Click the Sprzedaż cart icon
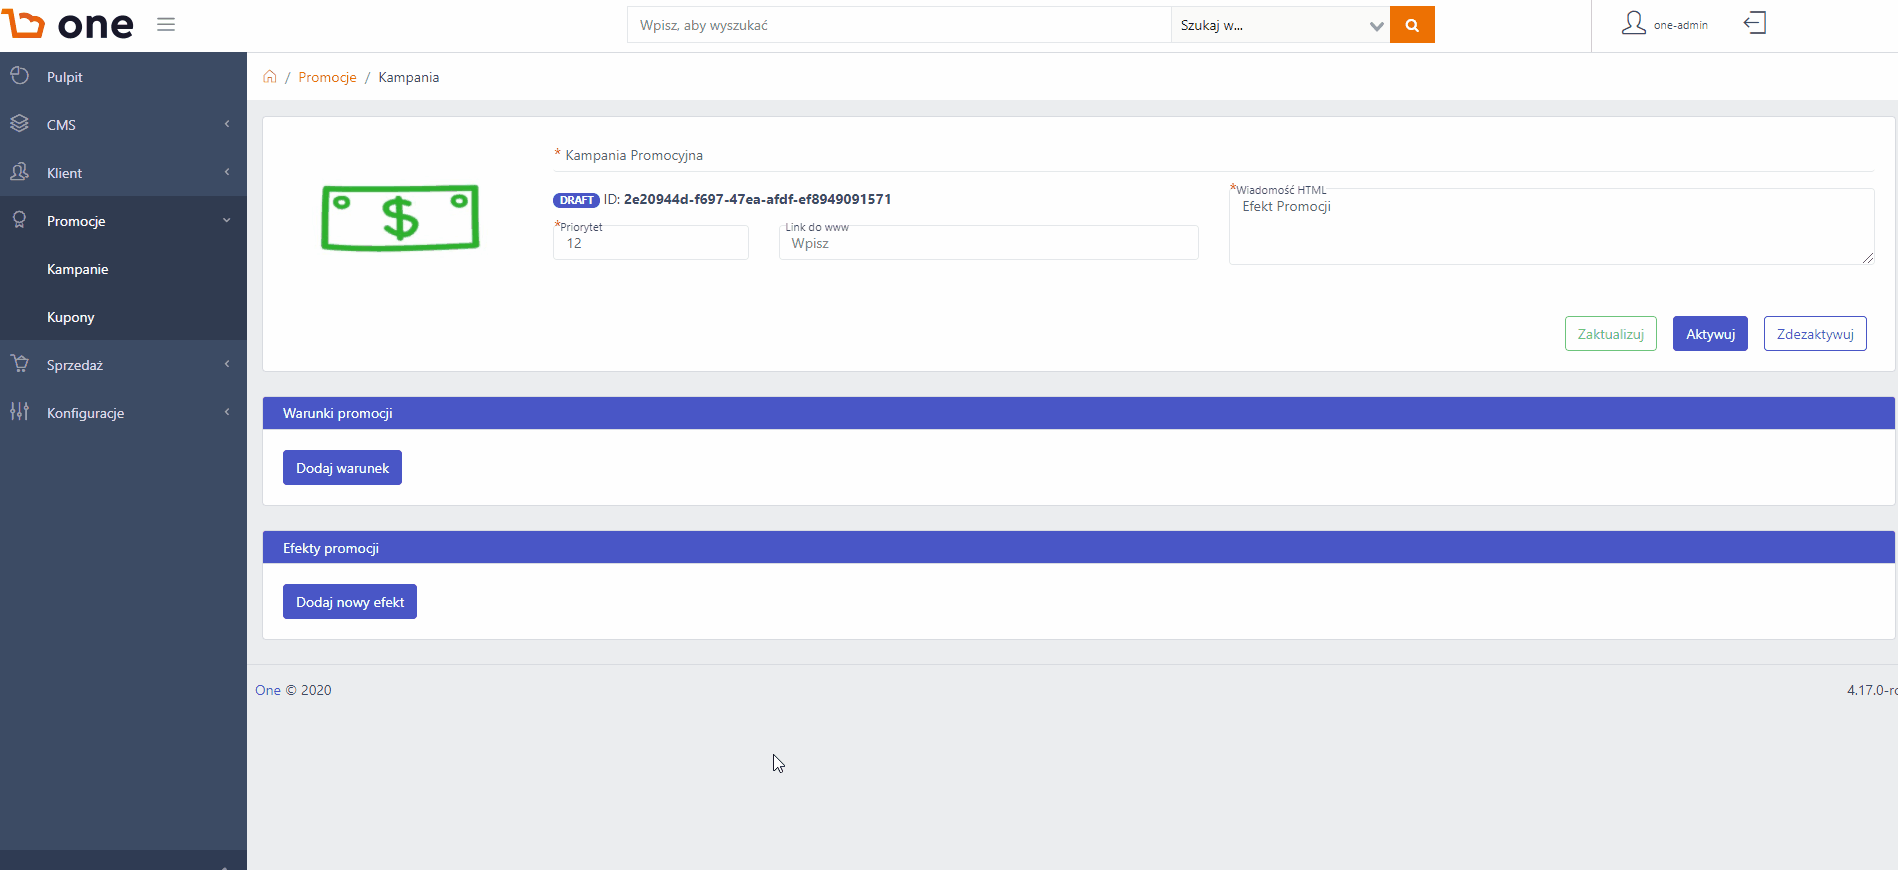This screenshot has height=870, width=1898. 19,364
